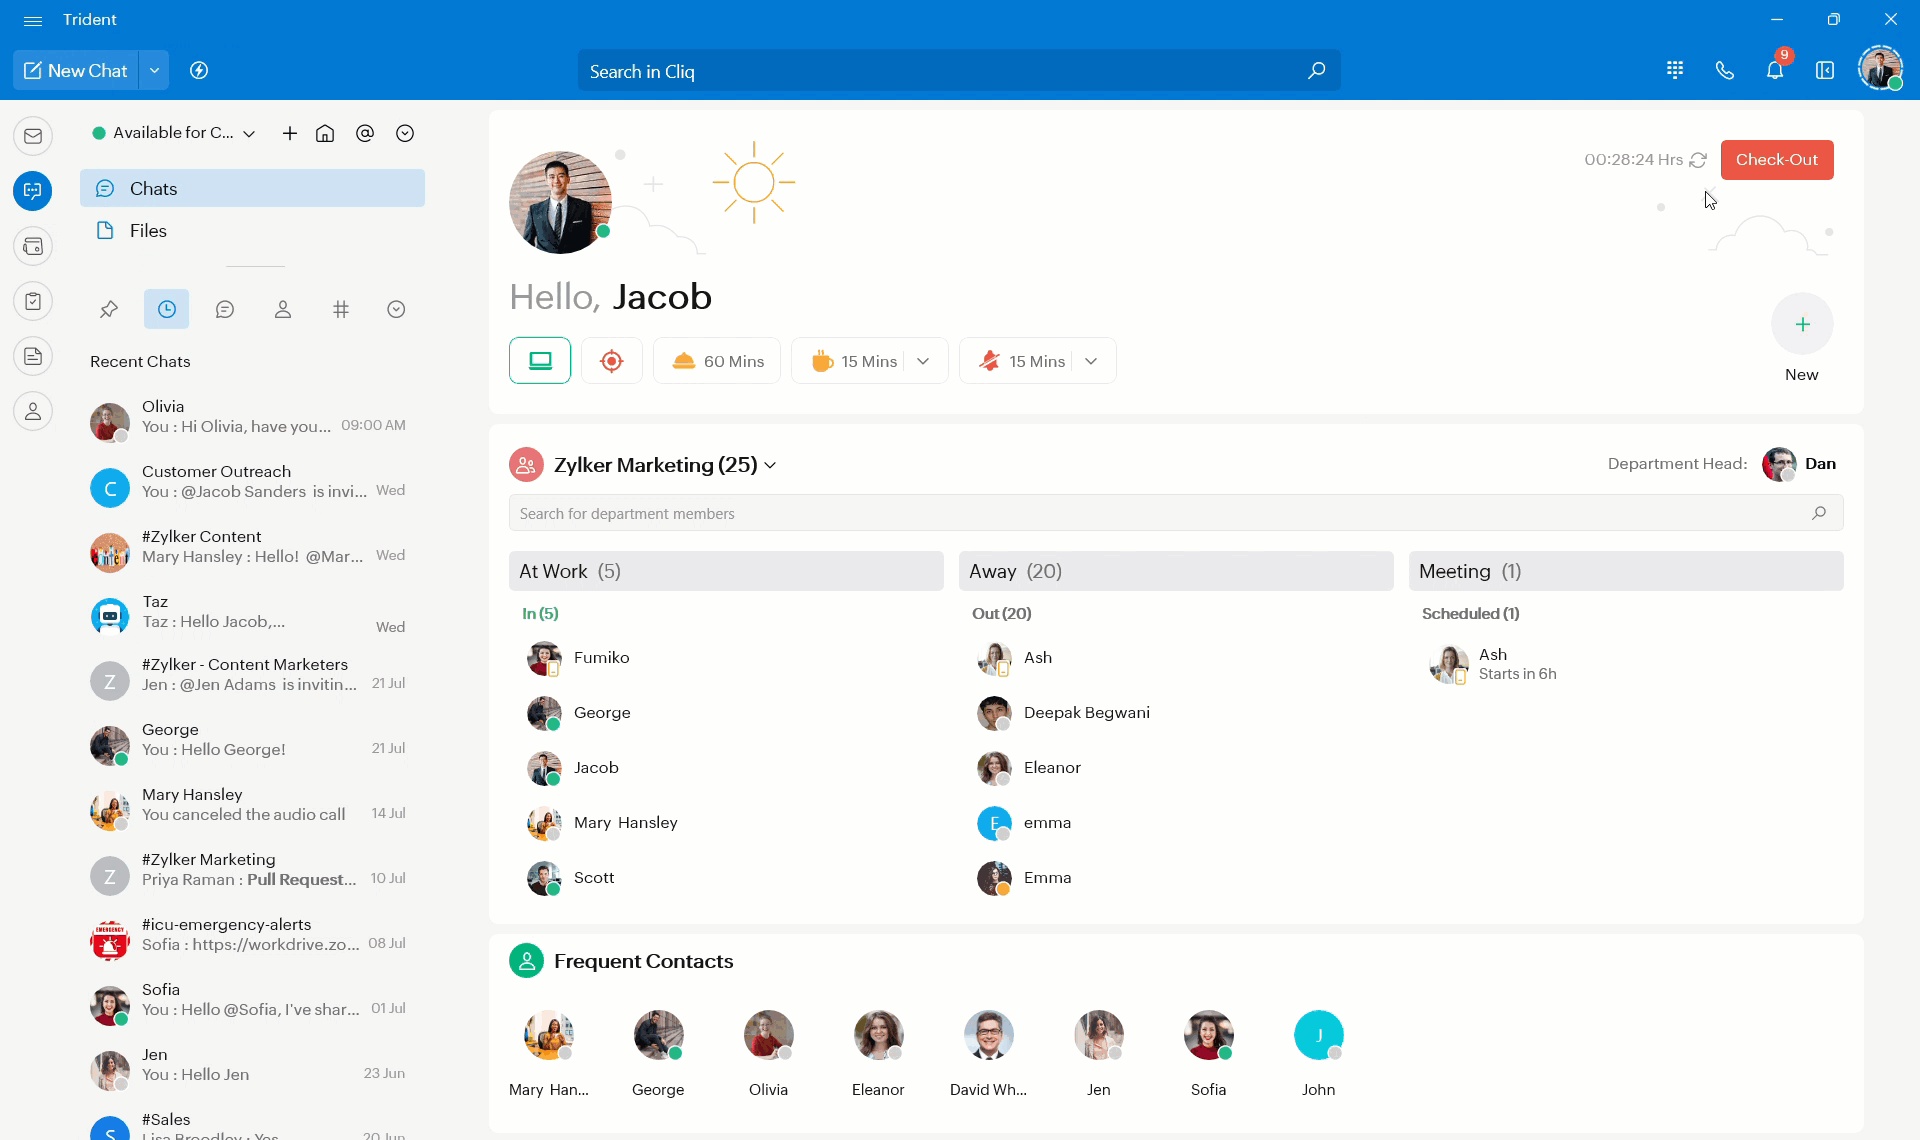Select the pinned chats pin icon

109,310
